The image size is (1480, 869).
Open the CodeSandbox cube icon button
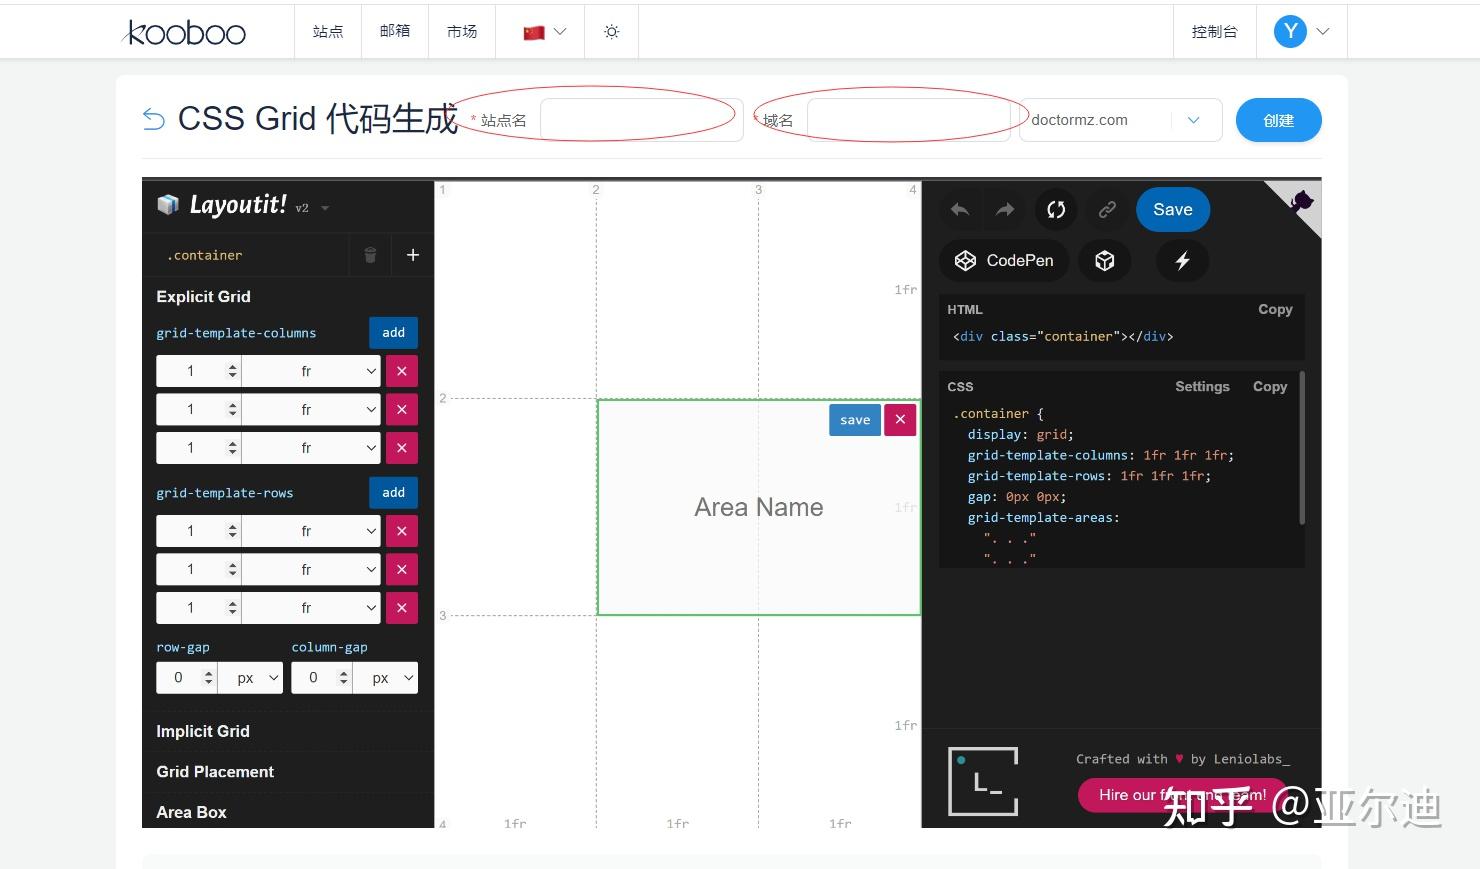(1104, 261)
